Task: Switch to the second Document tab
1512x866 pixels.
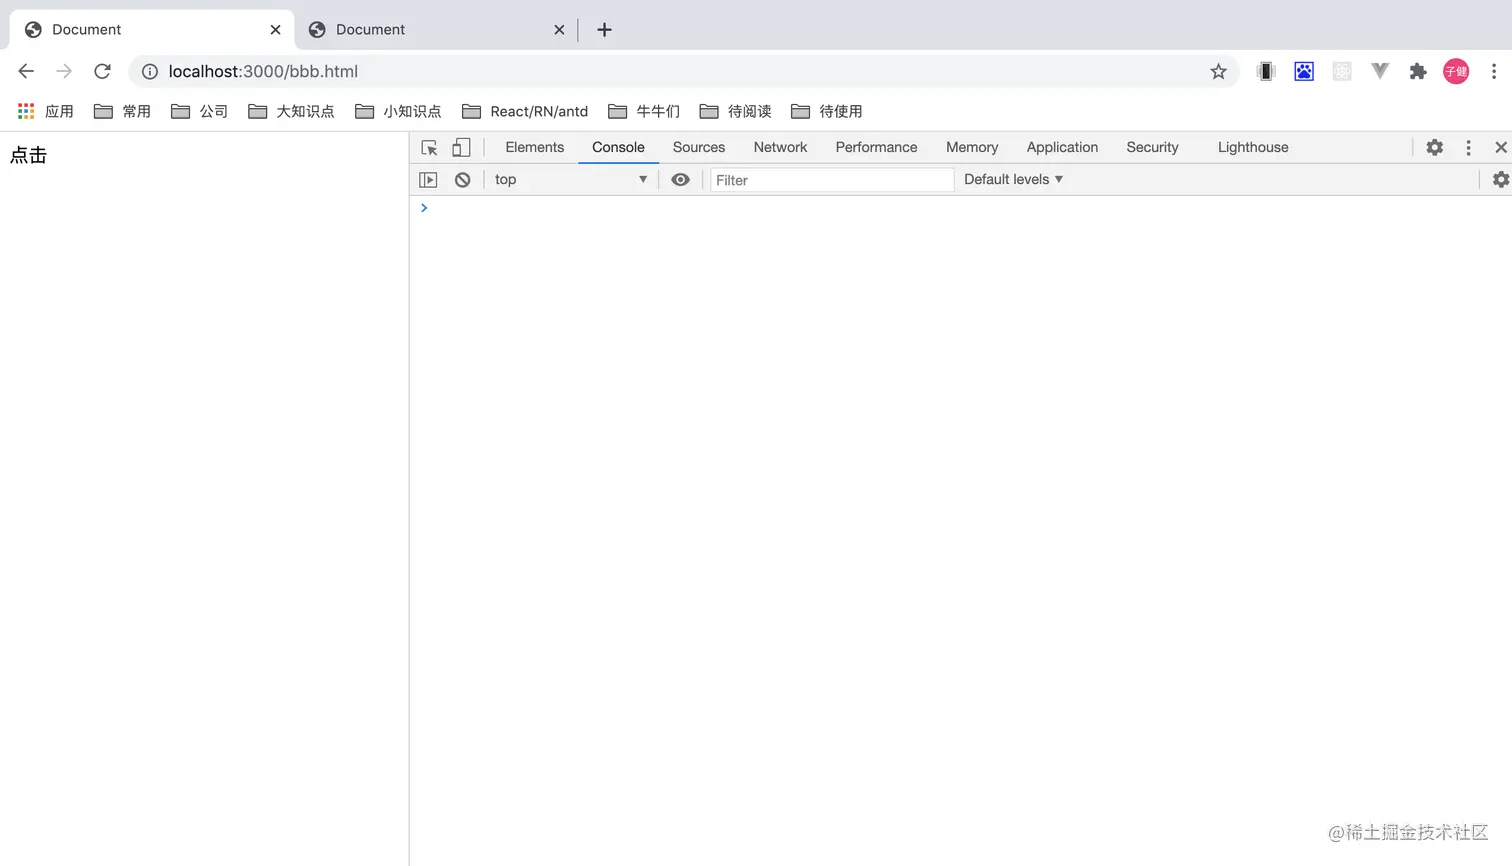Action: pos(437,29)
